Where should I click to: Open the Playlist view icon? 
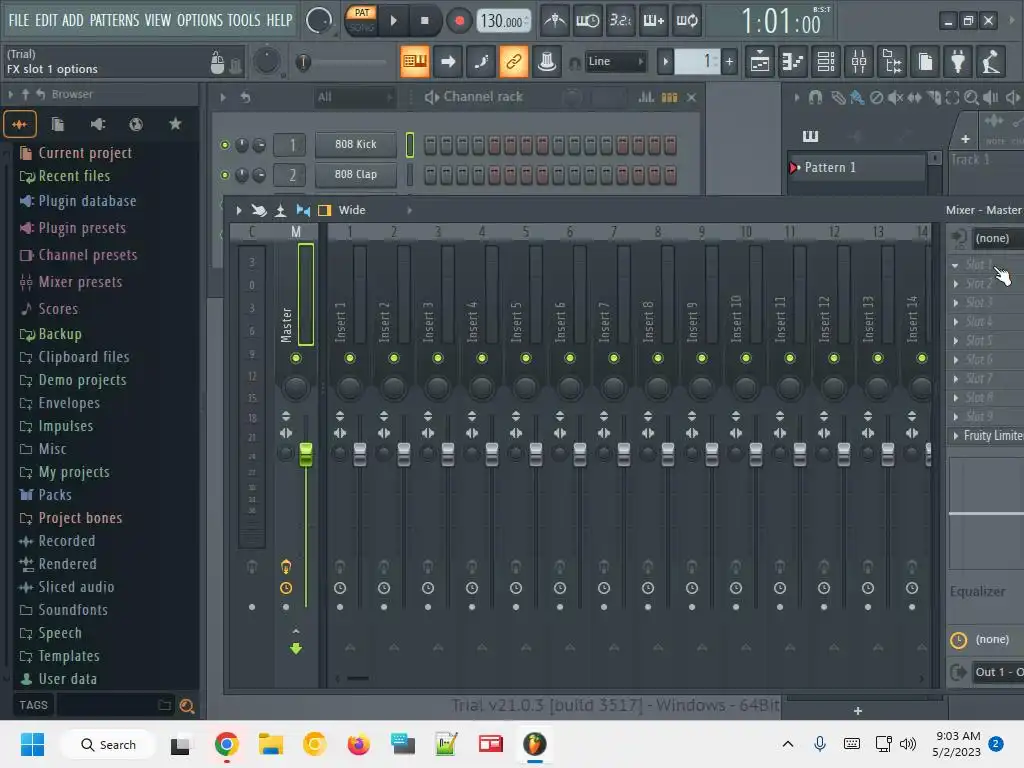click(760, 62)
